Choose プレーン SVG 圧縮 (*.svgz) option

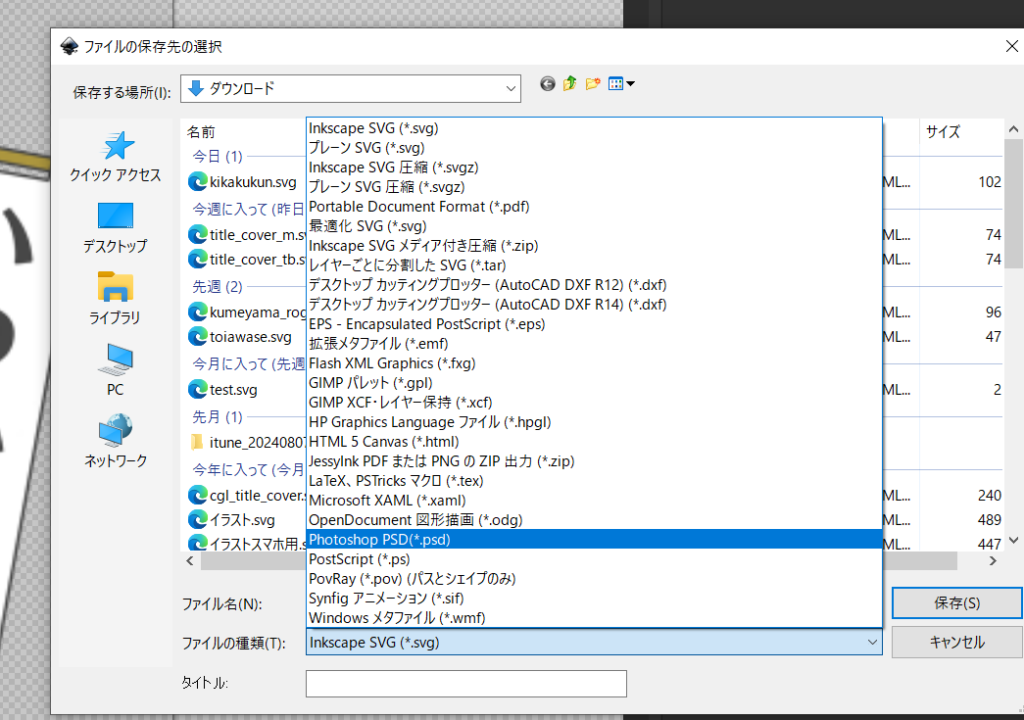click(x=594, y=187)
